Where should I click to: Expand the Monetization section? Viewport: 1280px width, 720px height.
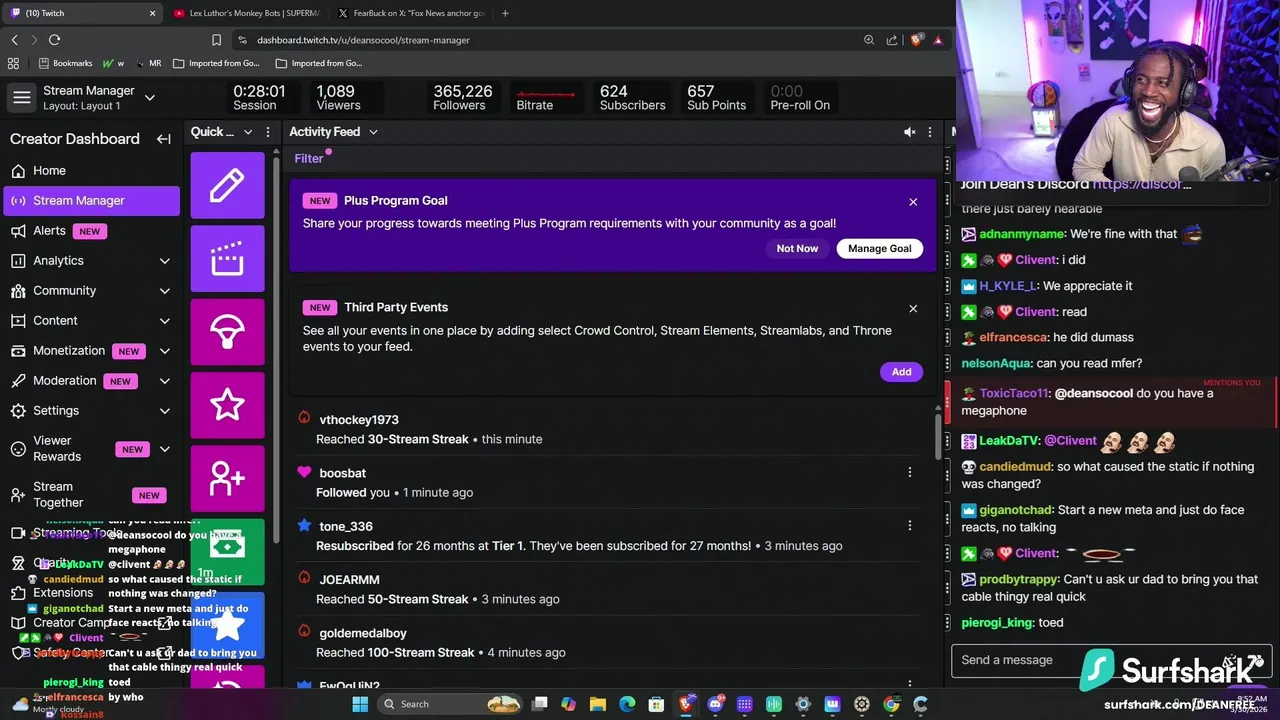[x=165, y=351]
